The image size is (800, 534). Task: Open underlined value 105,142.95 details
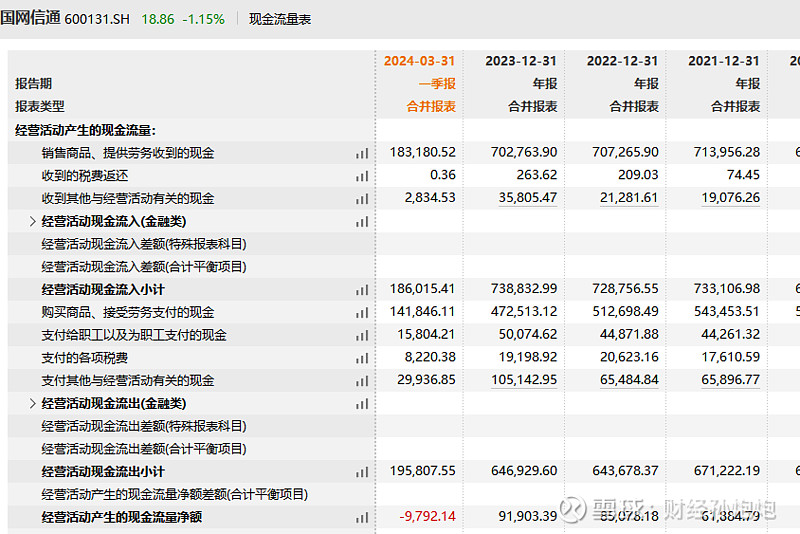pos(524,380)
